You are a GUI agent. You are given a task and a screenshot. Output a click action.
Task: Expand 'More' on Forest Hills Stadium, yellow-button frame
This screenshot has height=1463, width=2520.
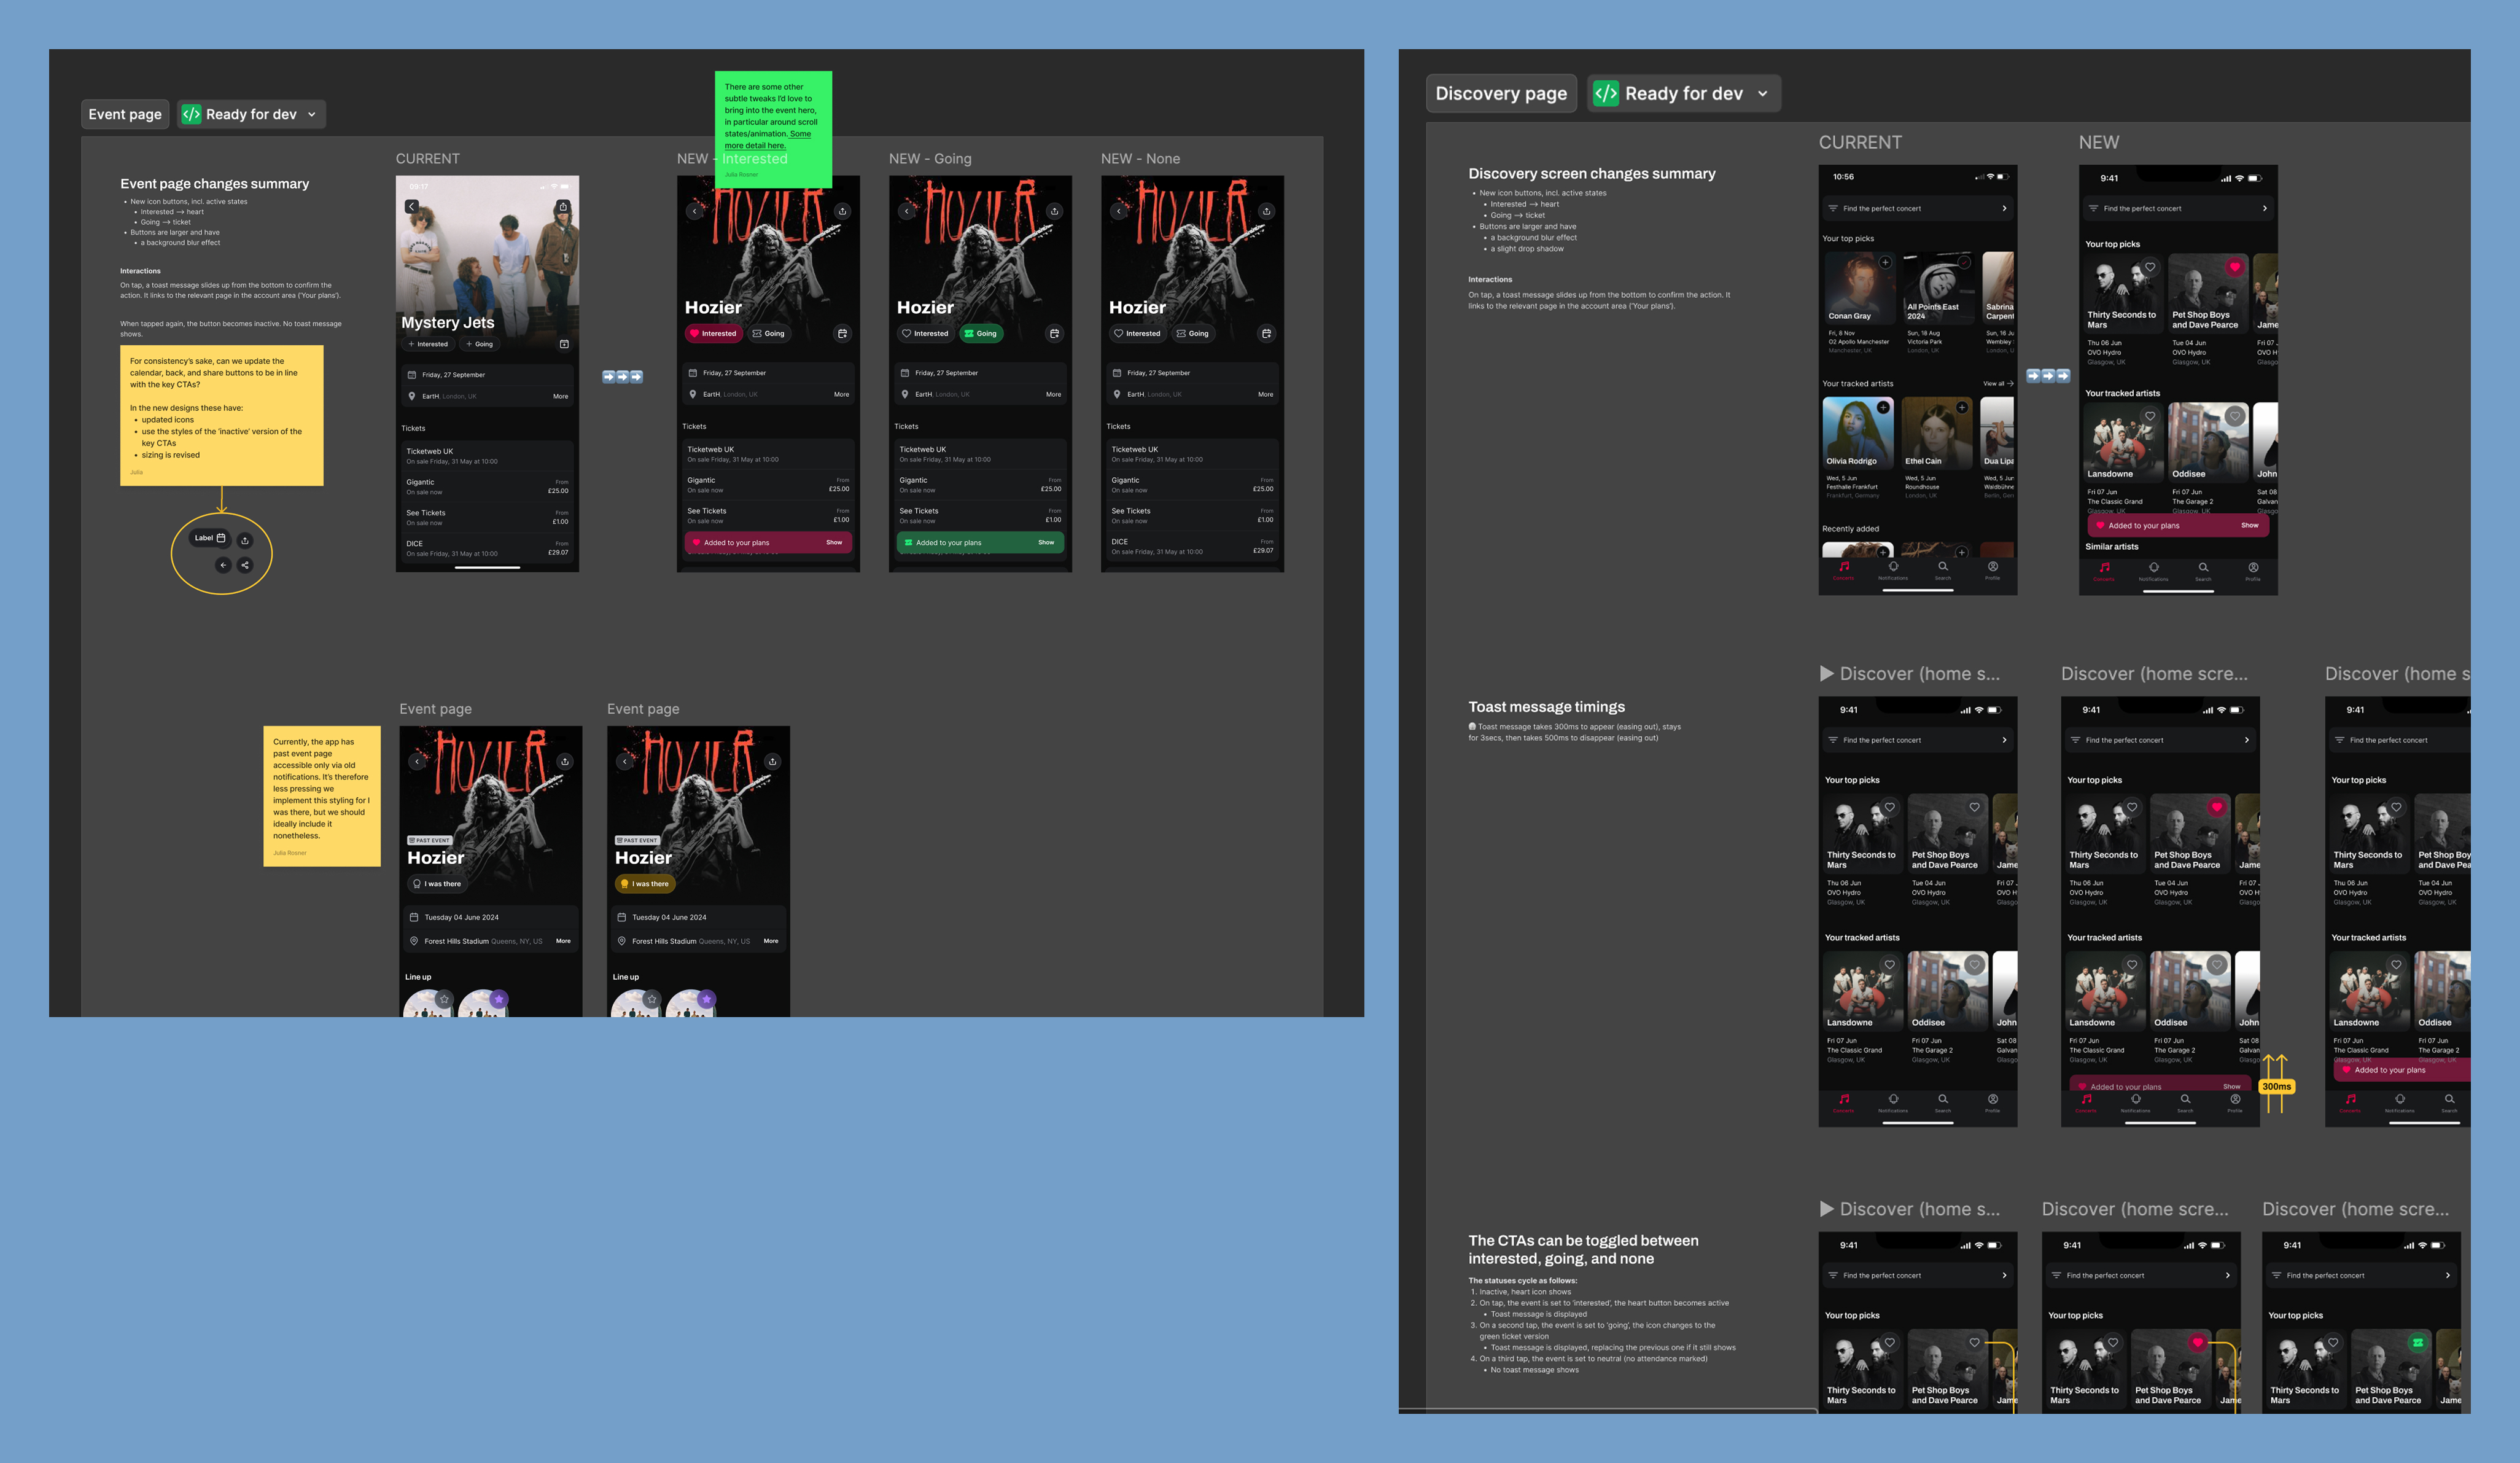771,941
